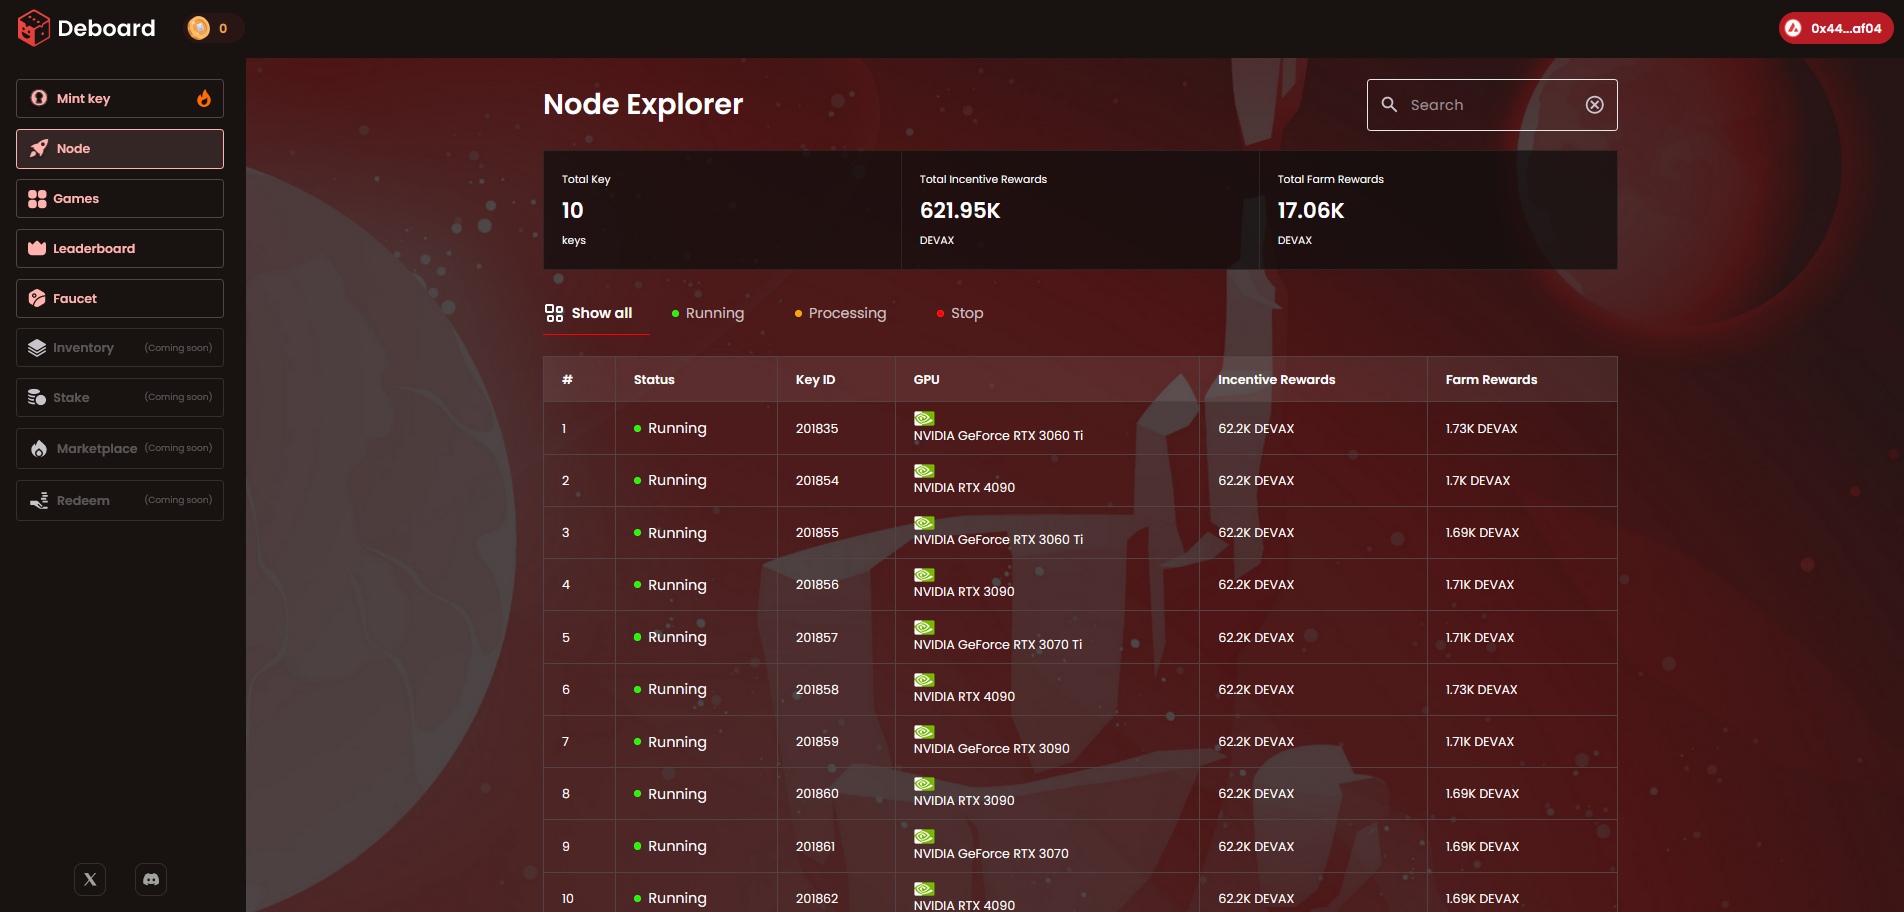Click NVIDIA icon in row 201855
The image size is (1904, 912).
924,522
